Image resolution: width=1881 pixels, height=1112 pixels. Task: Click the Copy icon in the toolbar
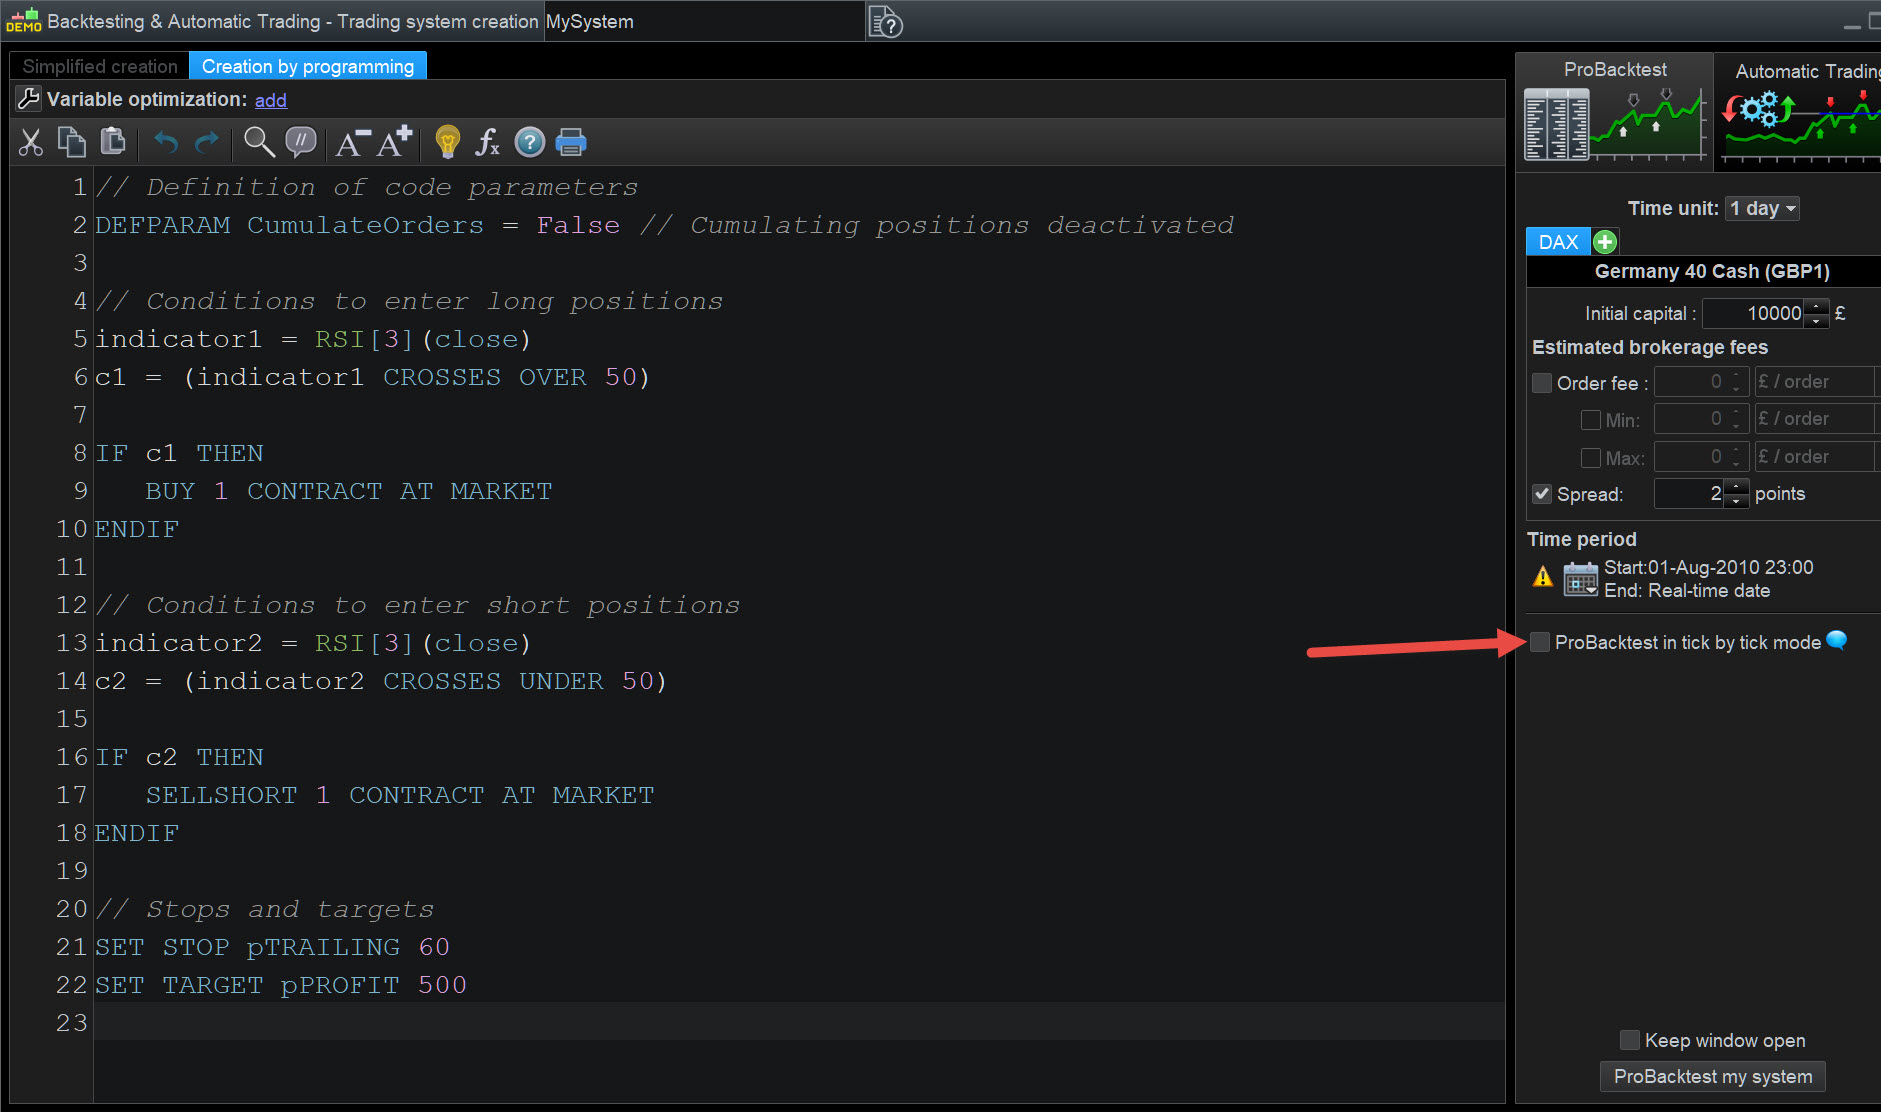[72, 143]
